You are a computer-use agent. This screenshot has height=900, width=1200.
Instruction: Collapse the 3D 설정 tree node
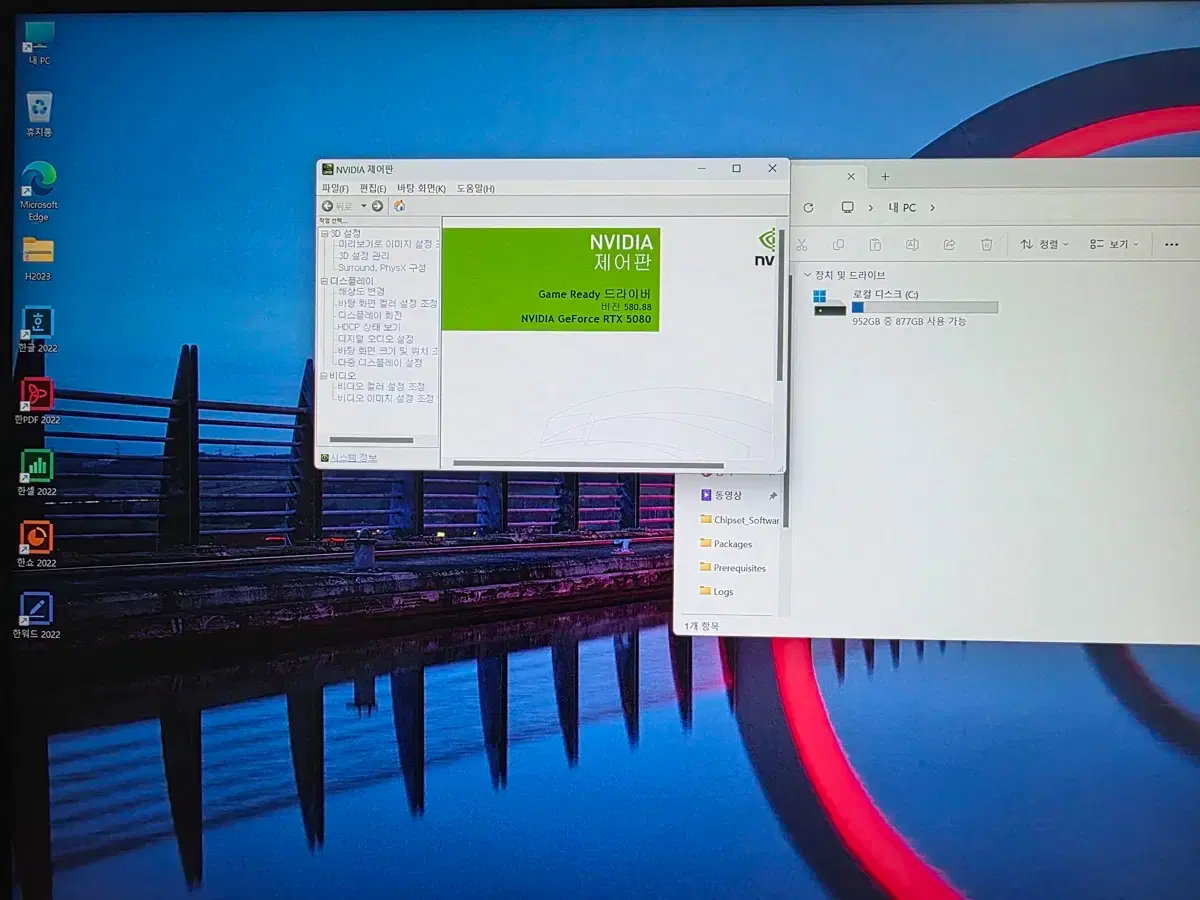324,233
